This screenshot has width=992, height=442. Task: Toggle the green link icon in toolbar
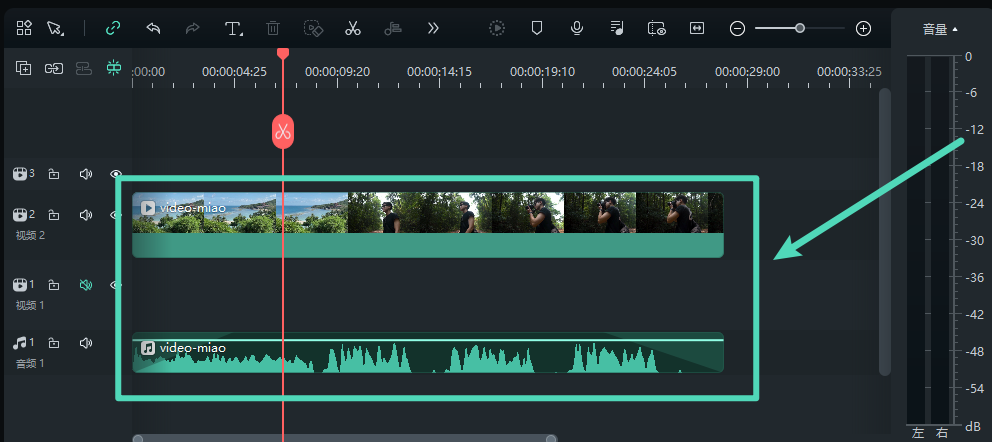(113, 28)
